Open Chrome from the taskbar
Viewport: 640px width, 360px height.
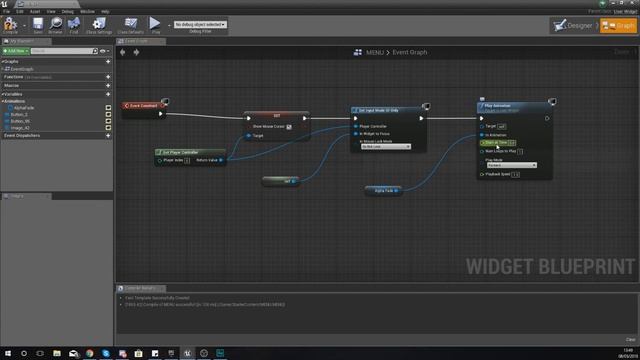coord(89,353)
